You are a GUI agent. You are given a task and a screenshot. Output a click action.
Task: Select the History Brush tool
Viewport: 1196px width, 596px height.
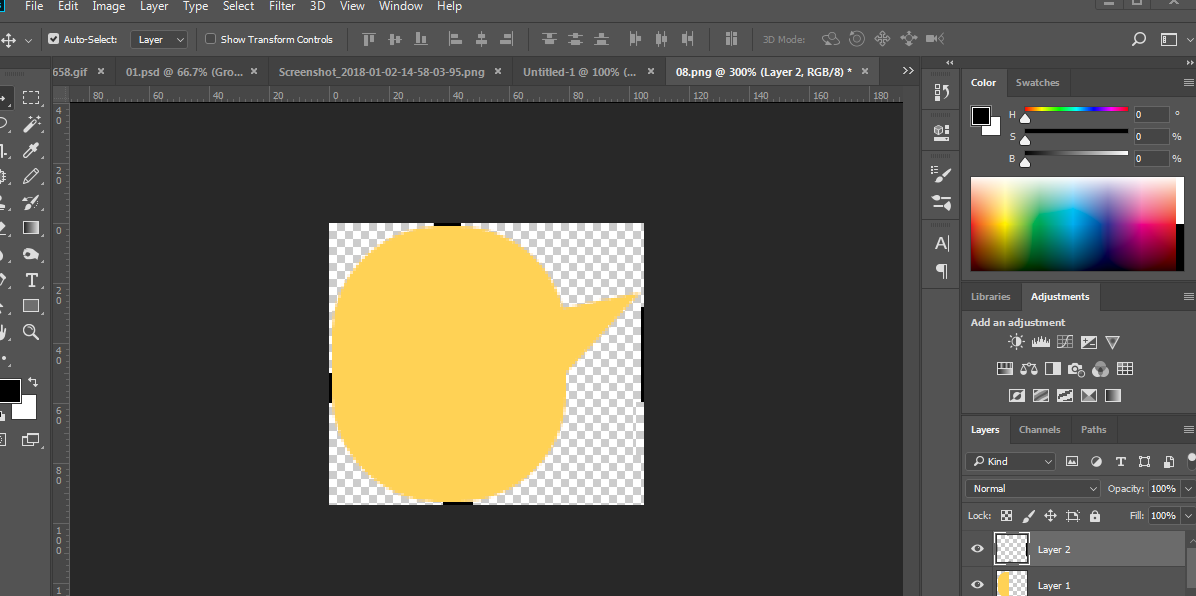[31, 202]
